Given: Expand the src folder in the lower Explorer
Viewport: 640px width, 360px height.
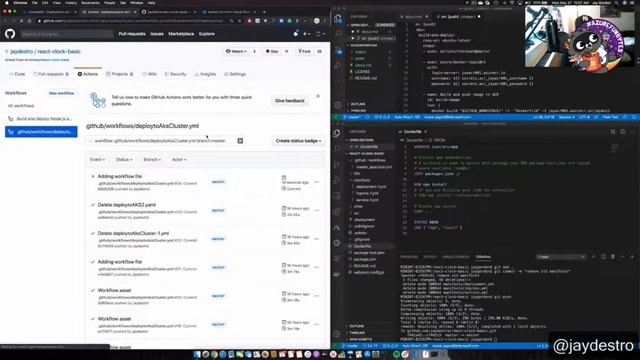Looking at the screenshot, I should [x=356, y=213].
